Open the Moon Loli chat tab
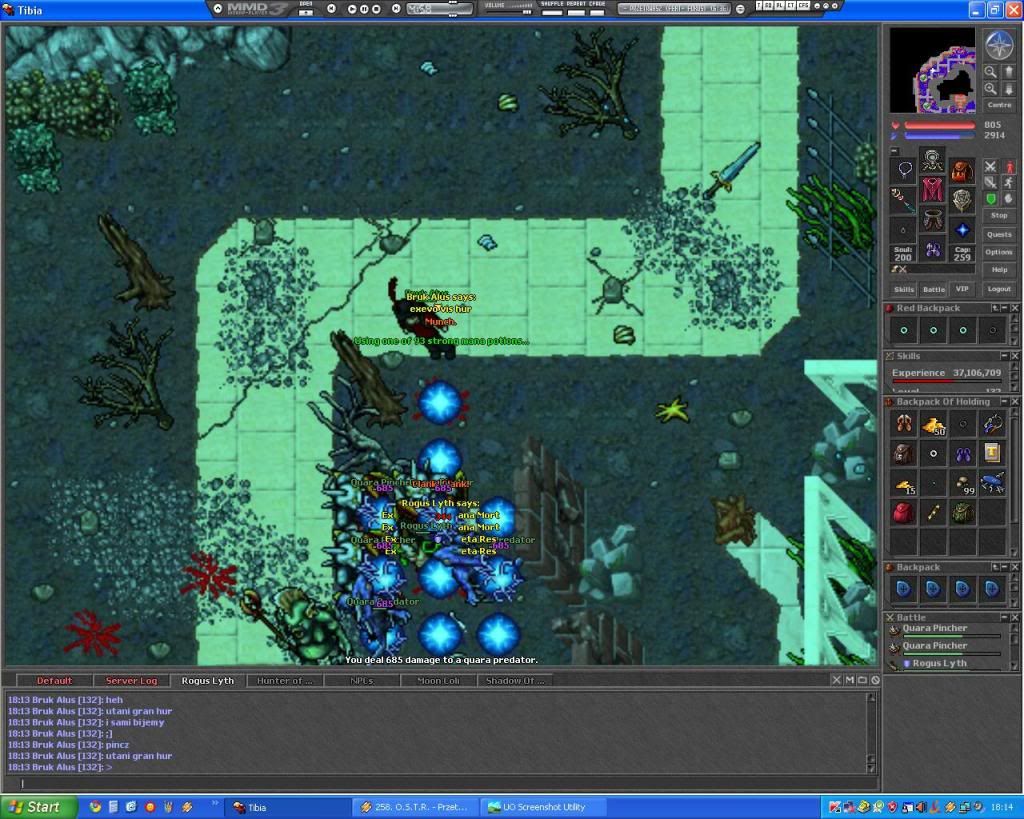The image size is (1024, 819). click(x=438, y=681)
